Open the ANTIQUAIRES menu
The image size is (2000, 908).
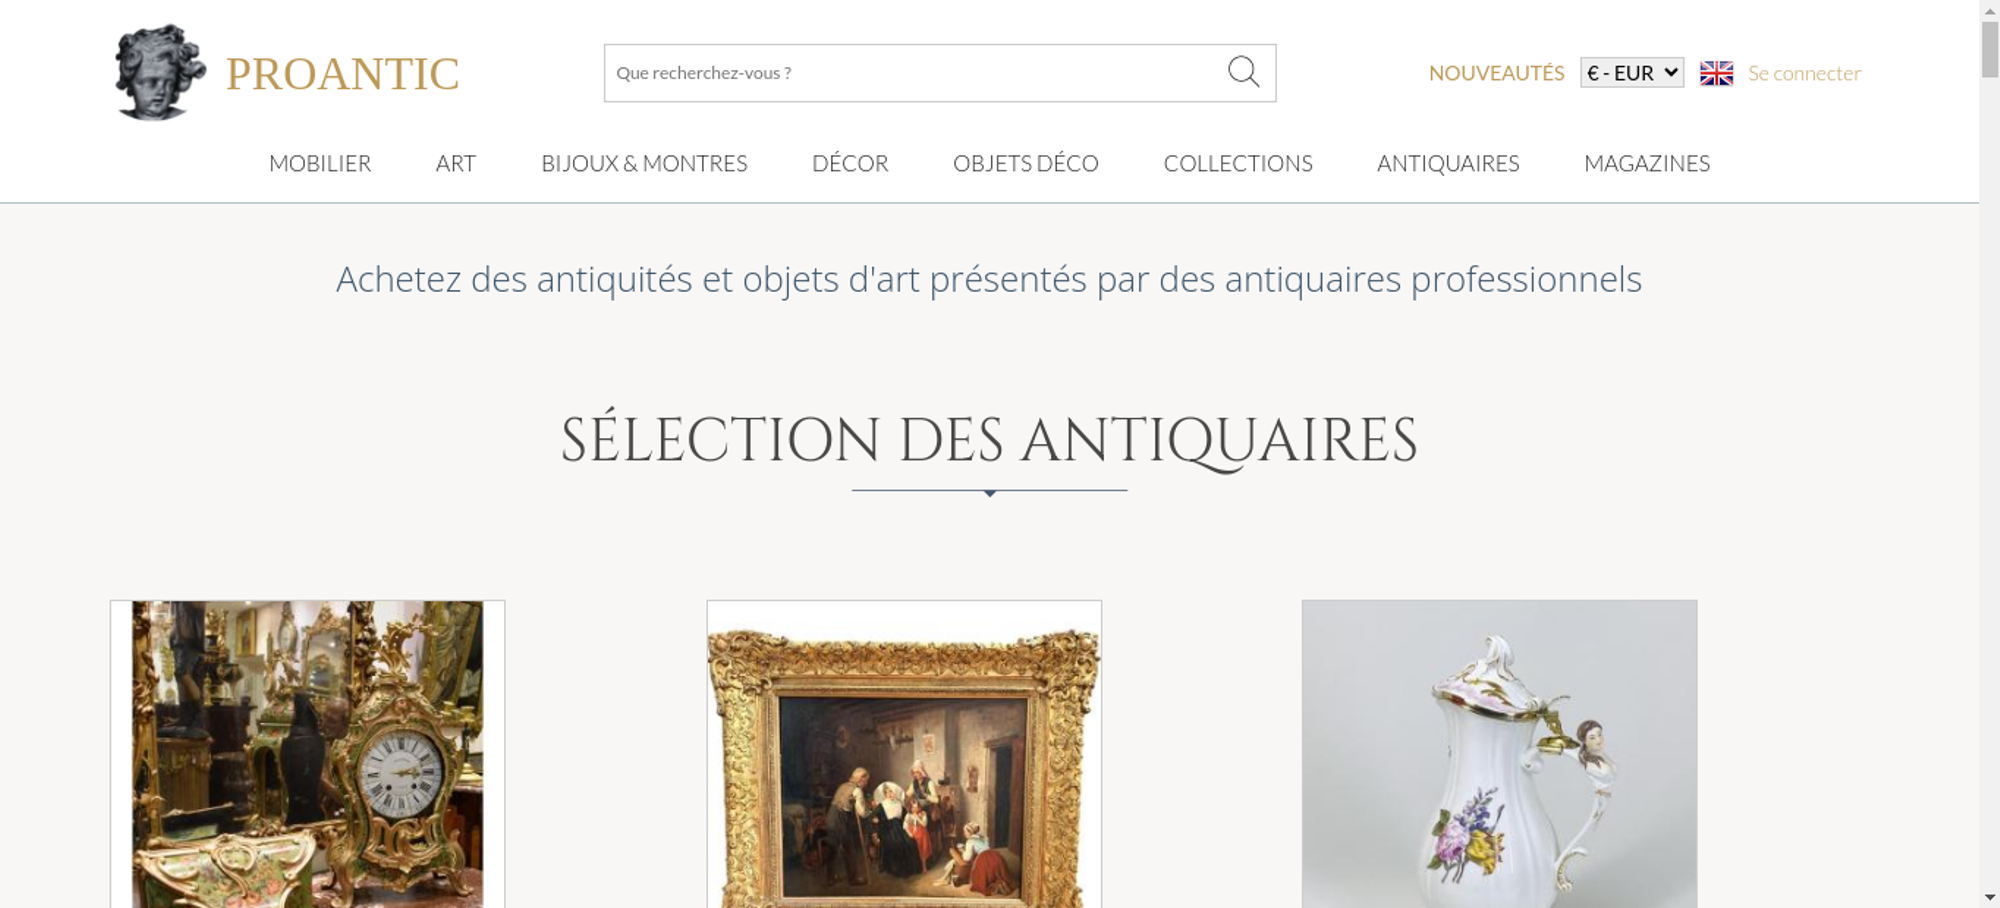tap(1448, 163)
